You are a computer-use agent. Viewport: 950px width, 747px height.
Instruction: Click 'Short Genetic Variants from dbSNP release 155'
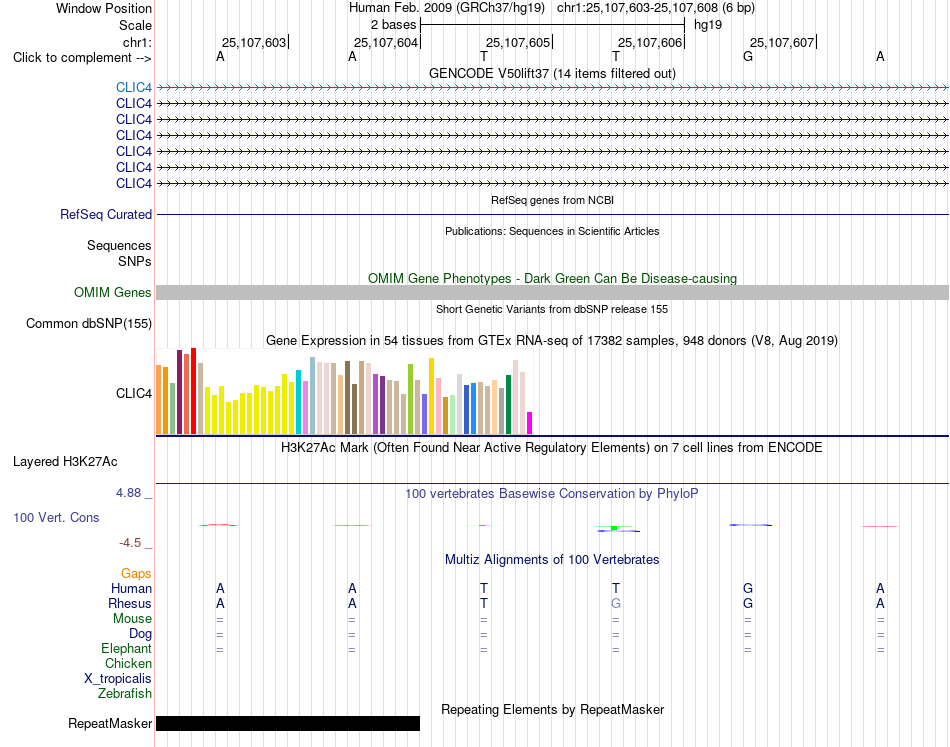[x=552, y=309]
